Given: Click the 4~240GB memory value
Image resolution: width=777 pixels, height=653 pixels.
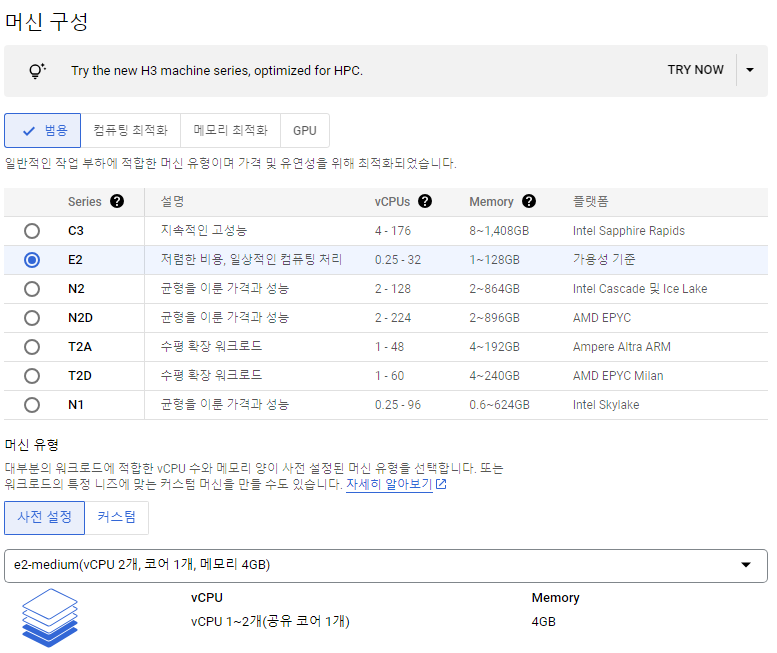Looking at the screenshot, I should tap(495, 376).
